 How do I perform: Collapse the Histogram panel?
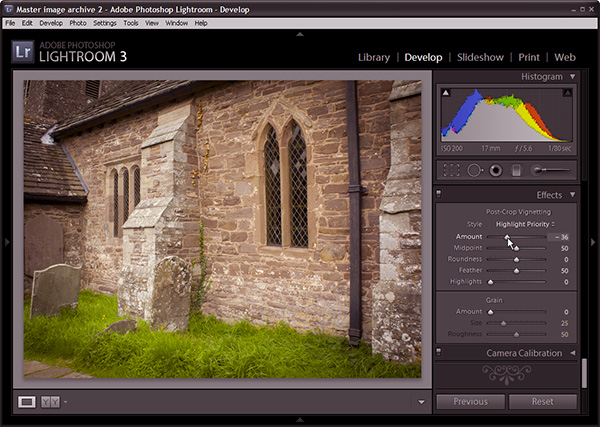[572, 76]
